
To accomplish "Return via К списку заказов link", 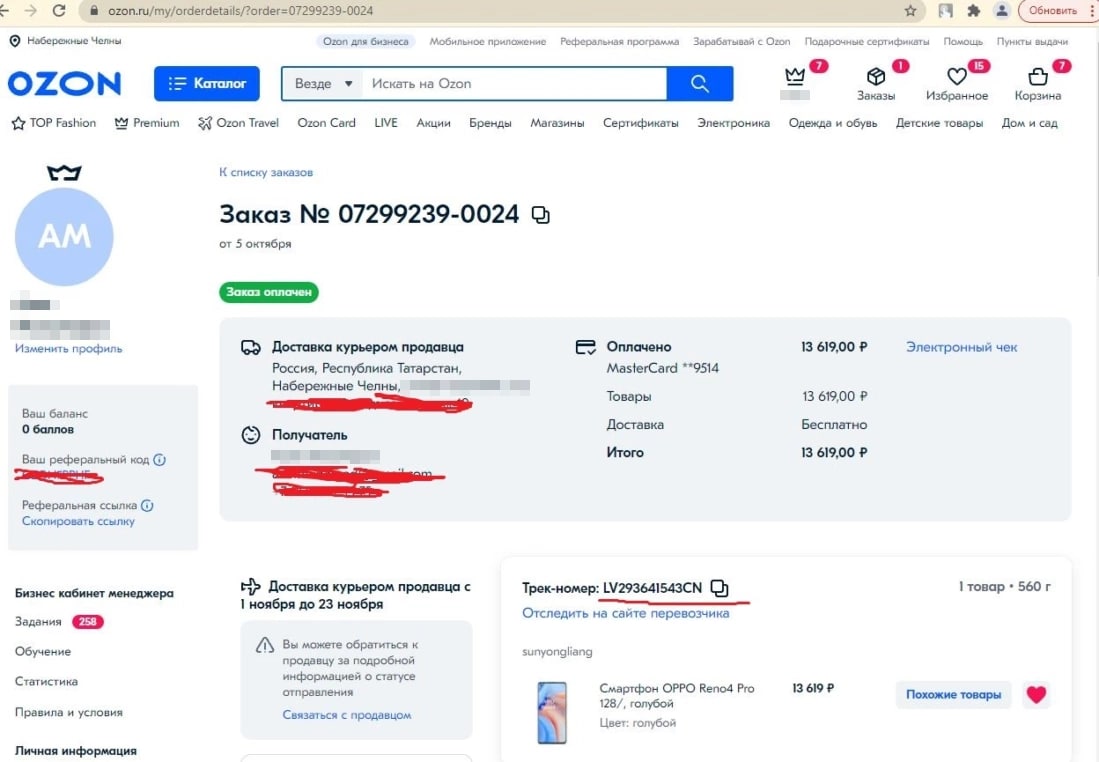I will pos(266,172).
